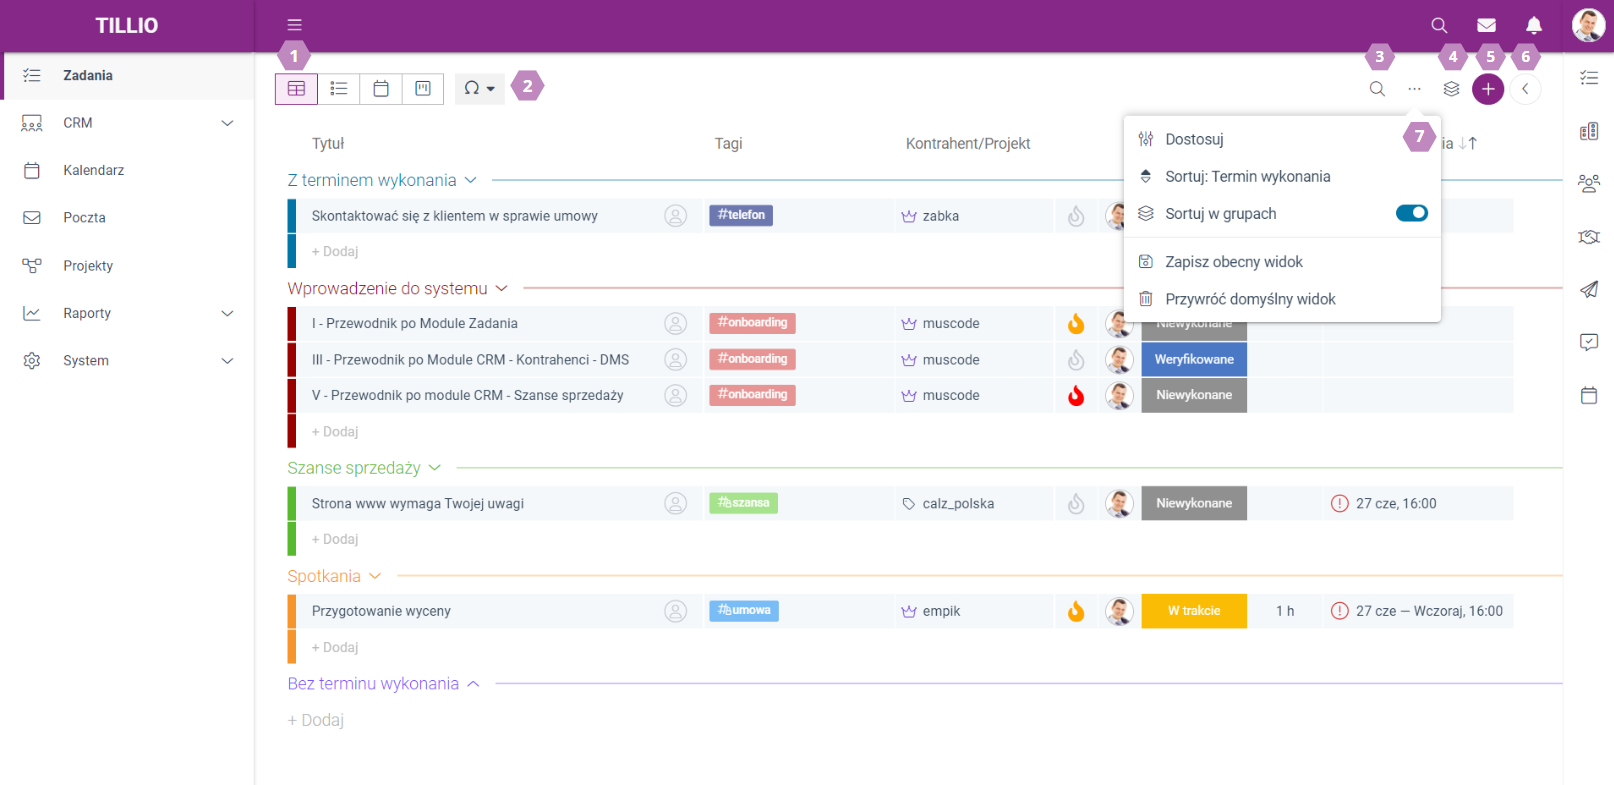This screenshot has height=785, width=1614.
Task: Open the paper plane icon in right sidebar
Action: point(1589,289)
